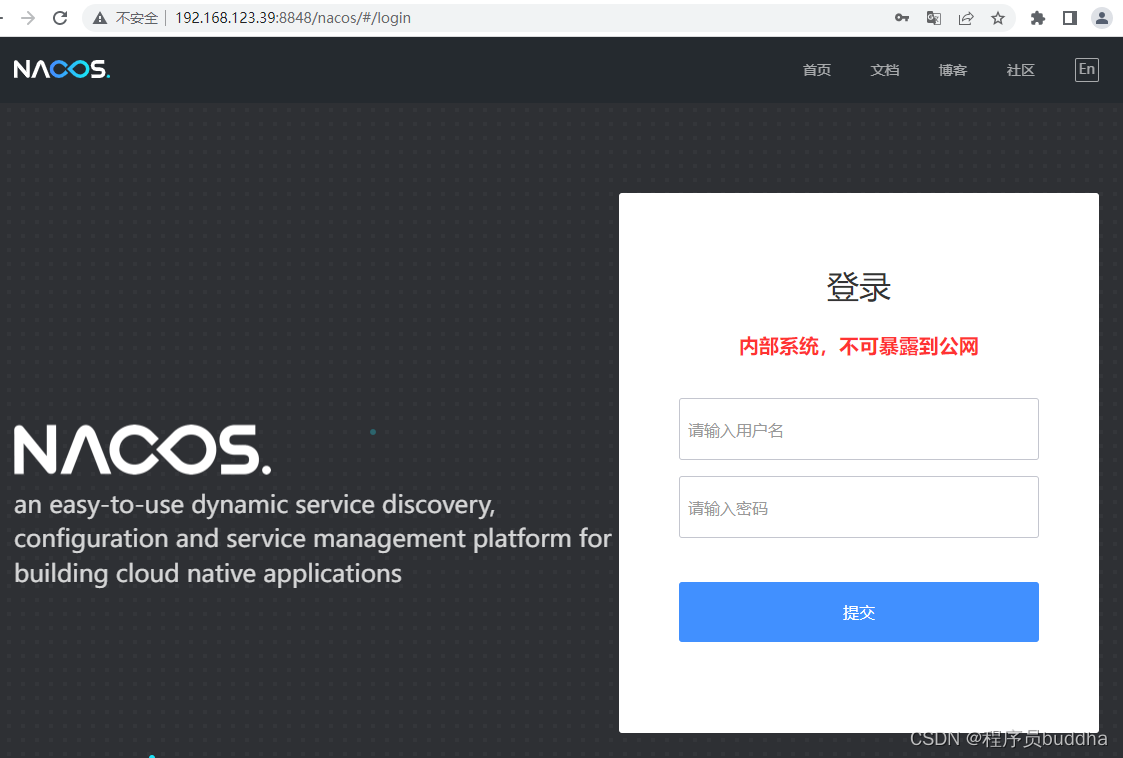The width and height of the screenshot is (1123, 758).
Task: Click the browser forward arrow
Action: point(28,18)
